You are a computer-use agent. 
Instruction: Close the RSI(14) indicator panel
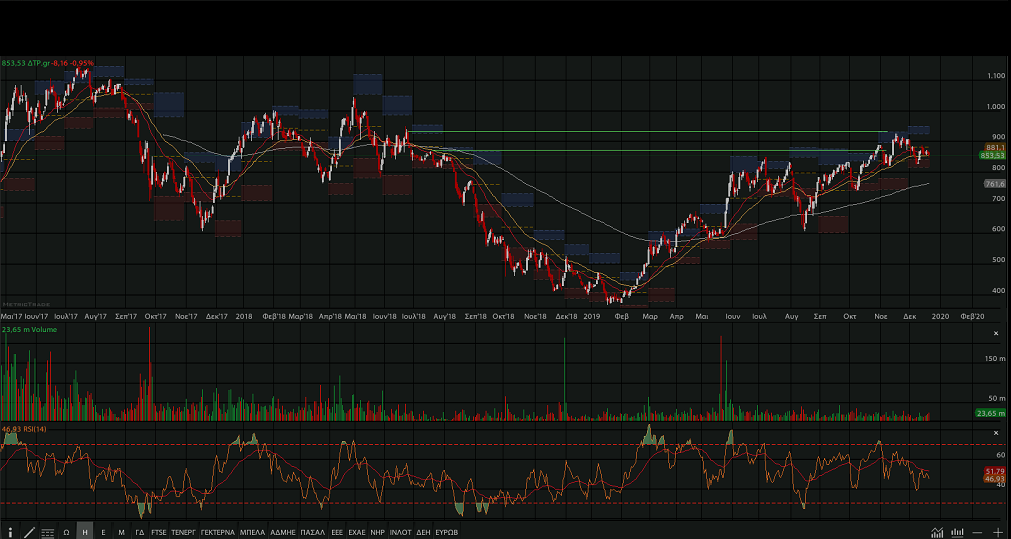(995, 433)
